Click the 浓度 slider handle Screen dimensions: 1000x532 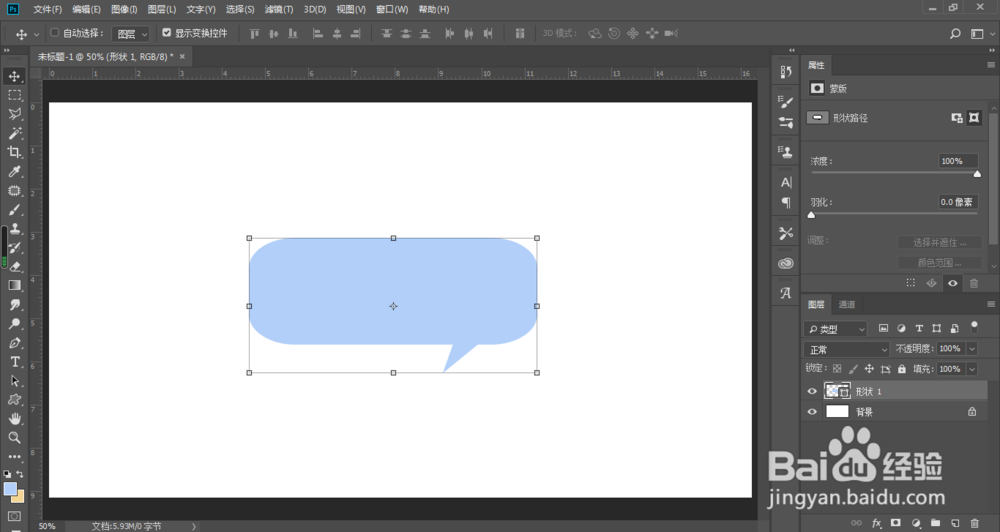click(977, 174)
